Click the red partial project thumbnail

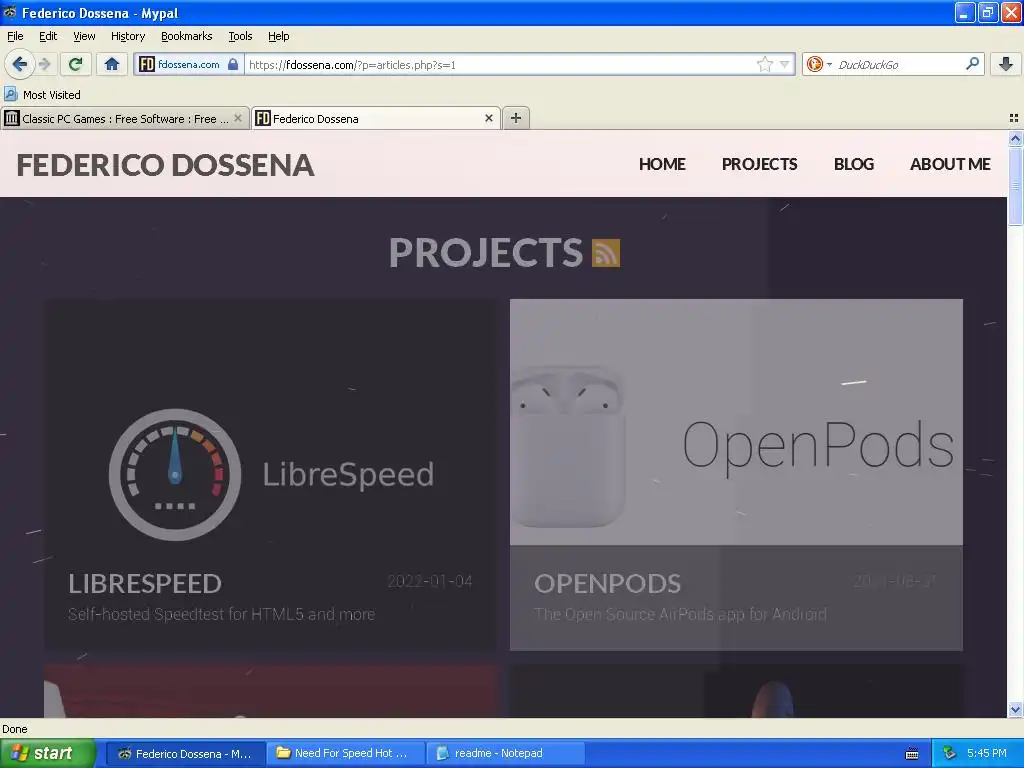point(270,691)
